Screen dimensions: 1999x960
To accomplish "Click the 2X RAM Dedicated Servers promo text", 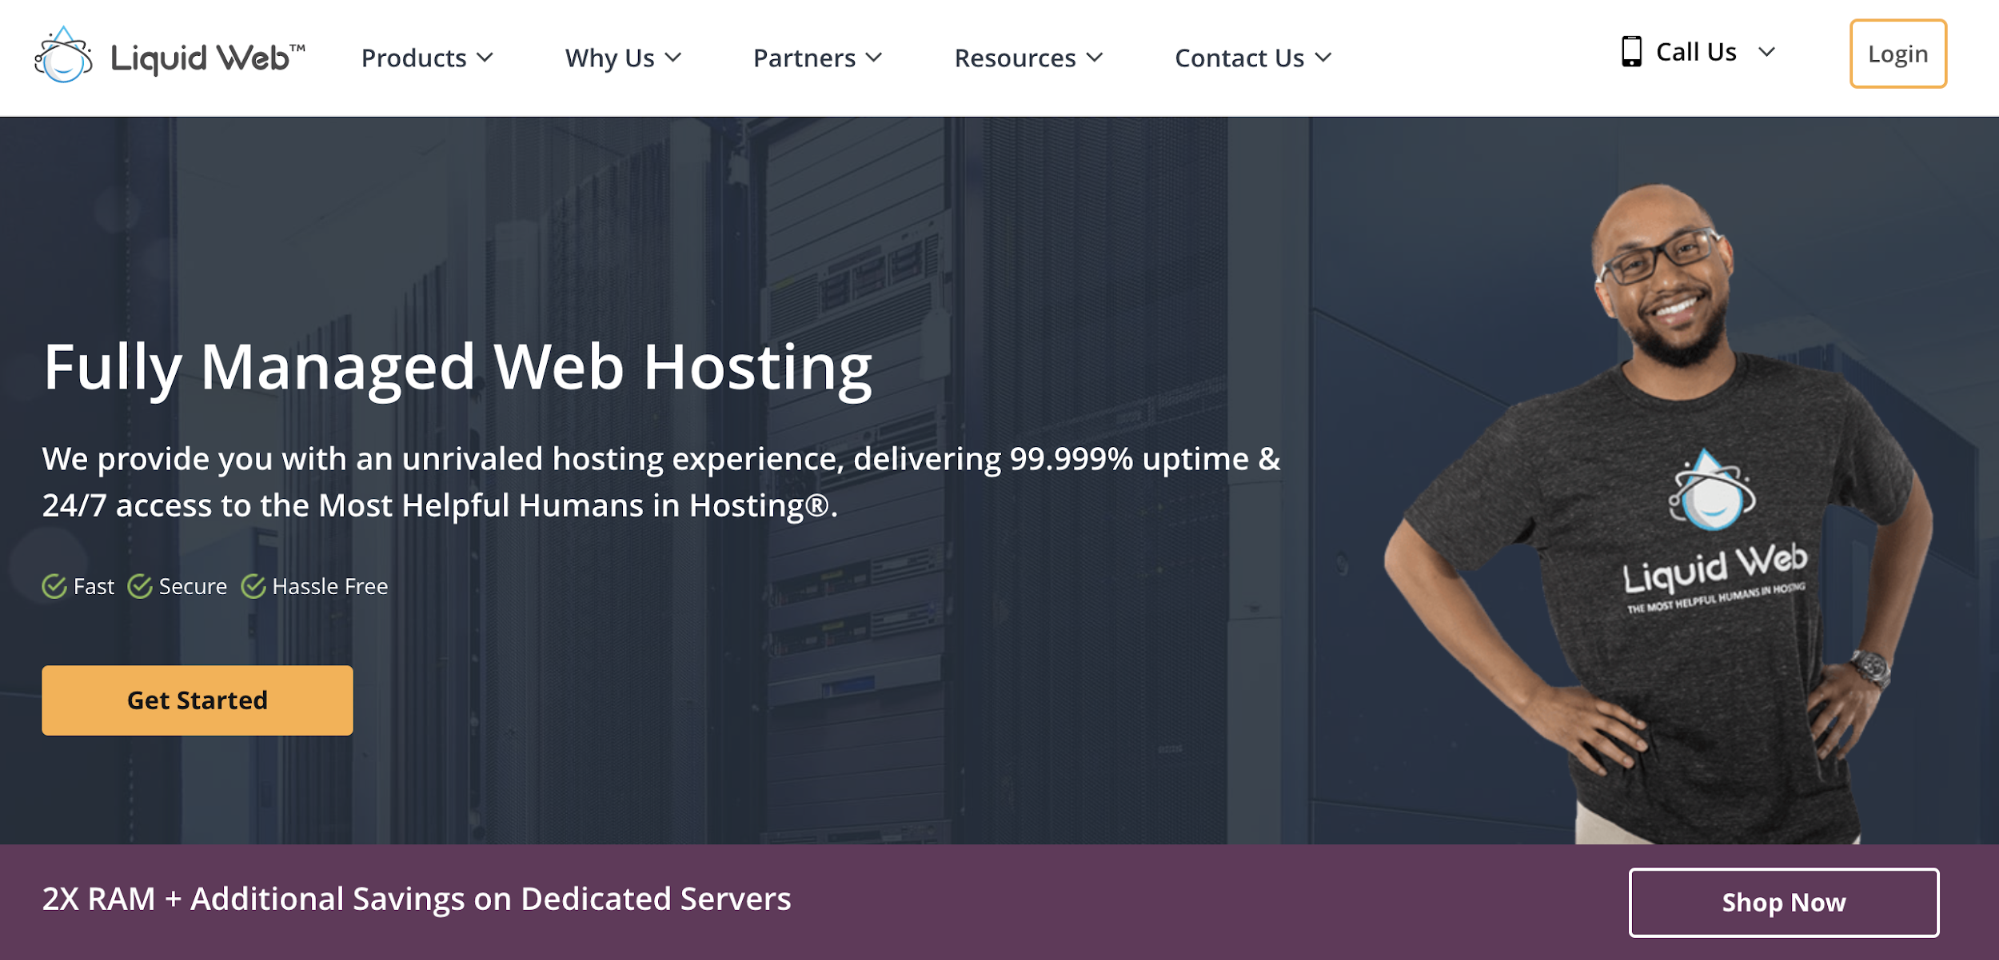I will click(416, 899).
